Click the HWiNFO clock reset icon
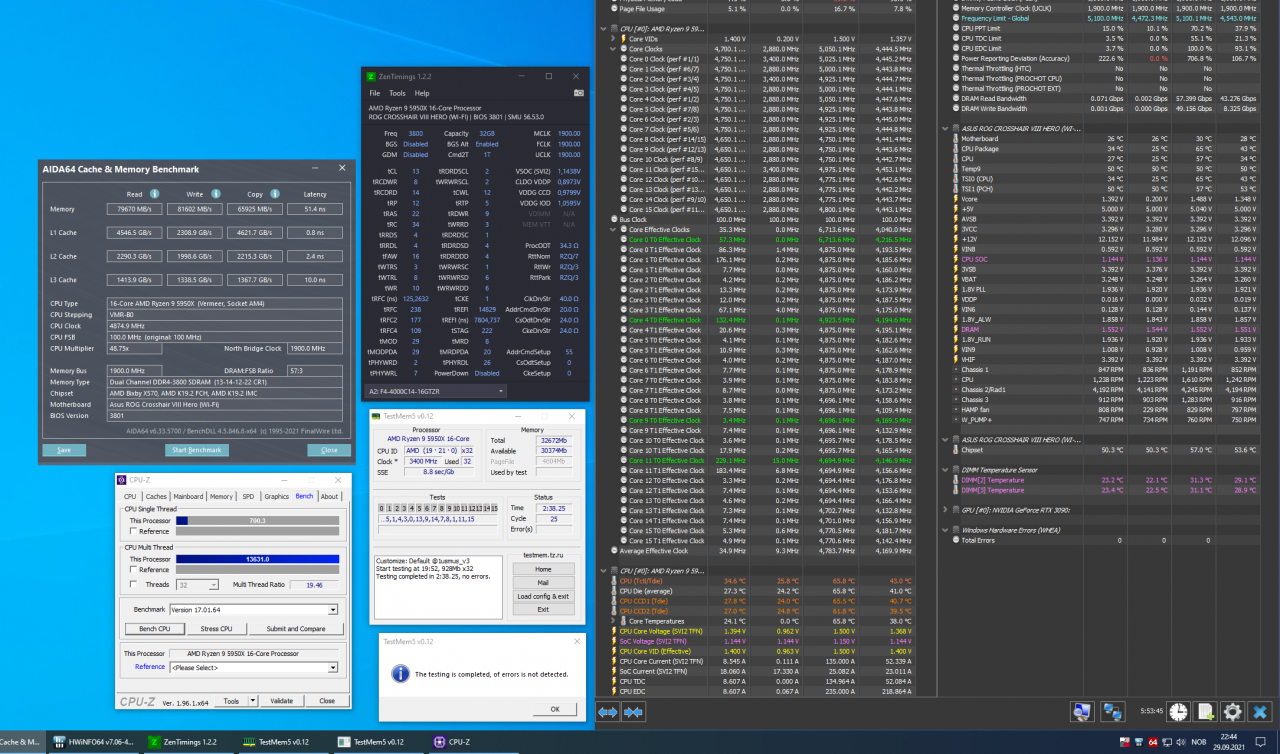This screenshot has width=1280, height=754. point(1179,711)
